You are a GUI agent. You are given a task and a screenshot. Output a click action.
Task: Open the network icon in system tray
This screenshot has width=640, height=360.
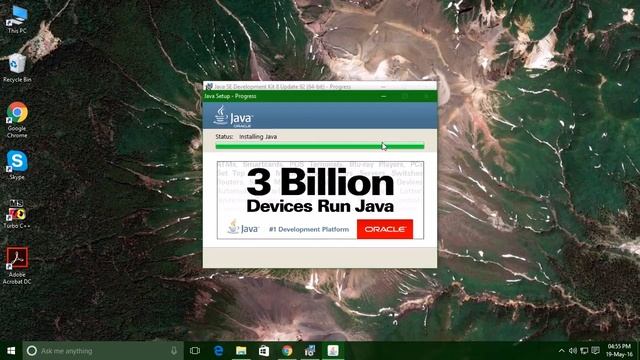click(x=584, y=351)
